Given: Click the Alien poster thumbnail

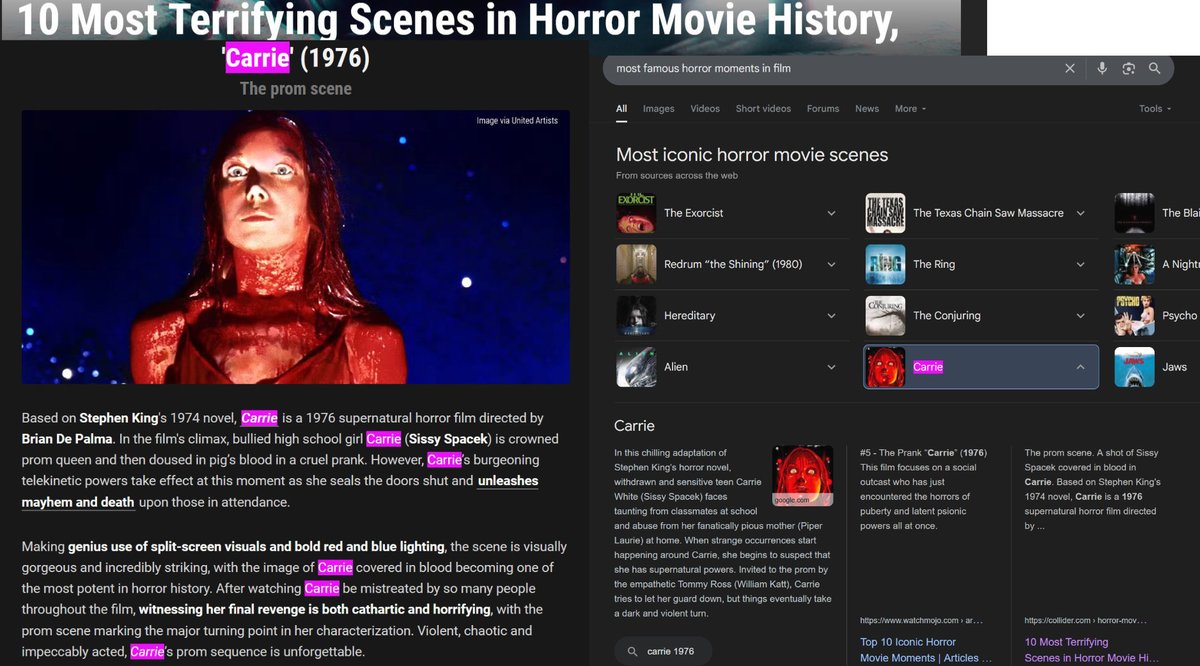Looking at the screenshot, I should [x=636, y=367].
